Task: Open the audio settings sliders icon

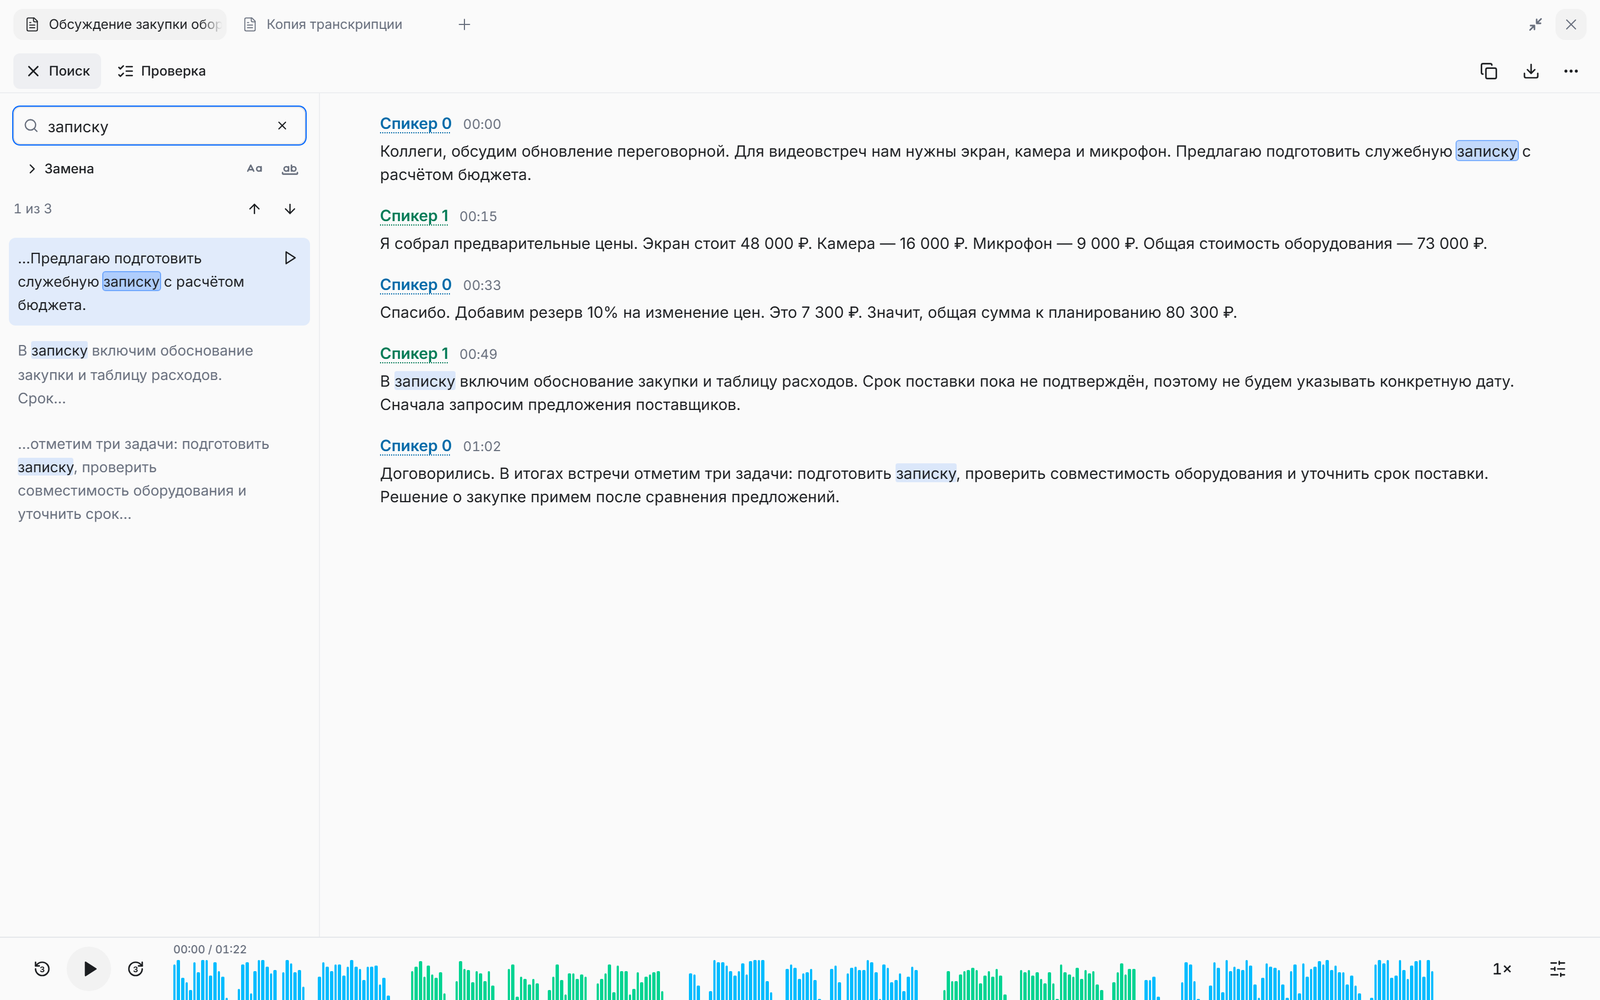Action: pos(1558,969)
